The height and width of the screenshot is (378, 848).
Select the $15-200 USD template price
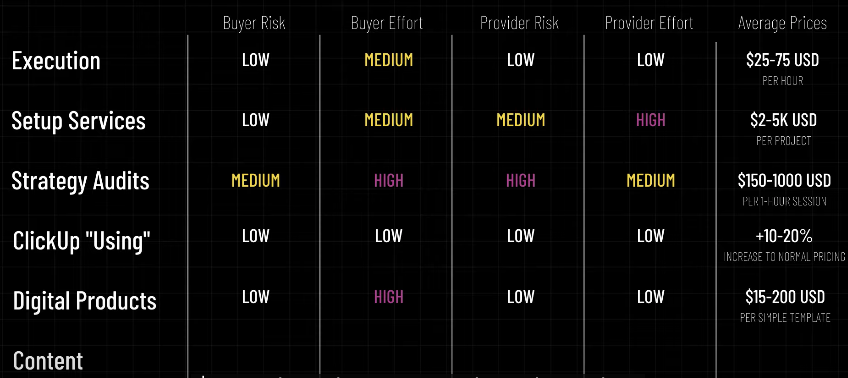785,306
